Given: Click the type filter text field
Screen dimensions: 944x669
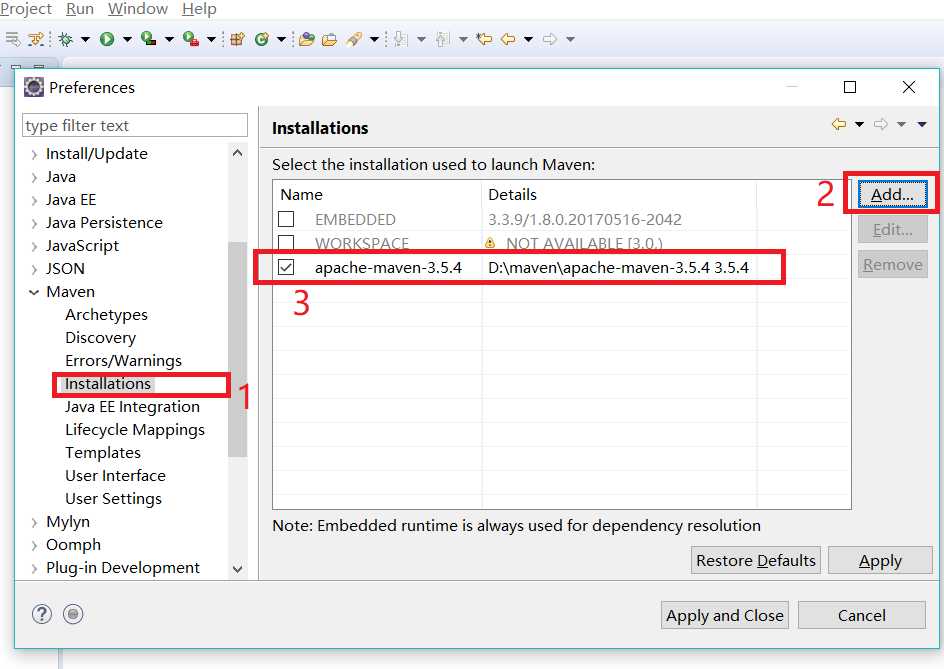Looking at the screenshot, I should pyautogui.click(x=135, y=125).
